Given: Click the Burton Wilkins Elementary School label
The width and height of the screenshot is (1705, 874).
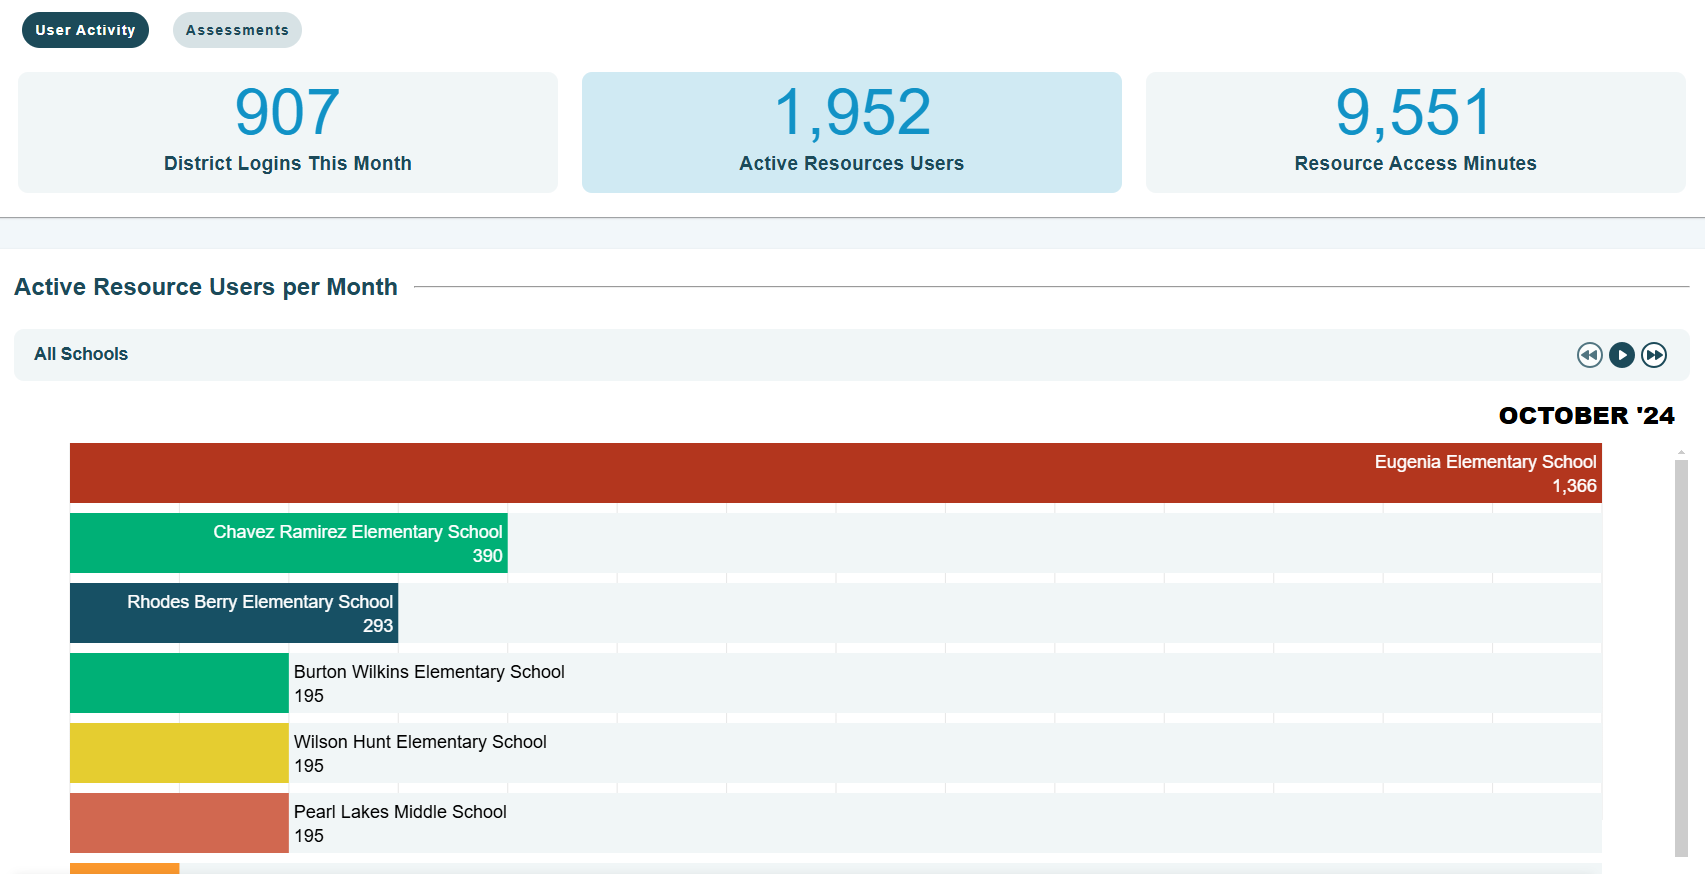Looking at the screenshot, I should 429,672.
